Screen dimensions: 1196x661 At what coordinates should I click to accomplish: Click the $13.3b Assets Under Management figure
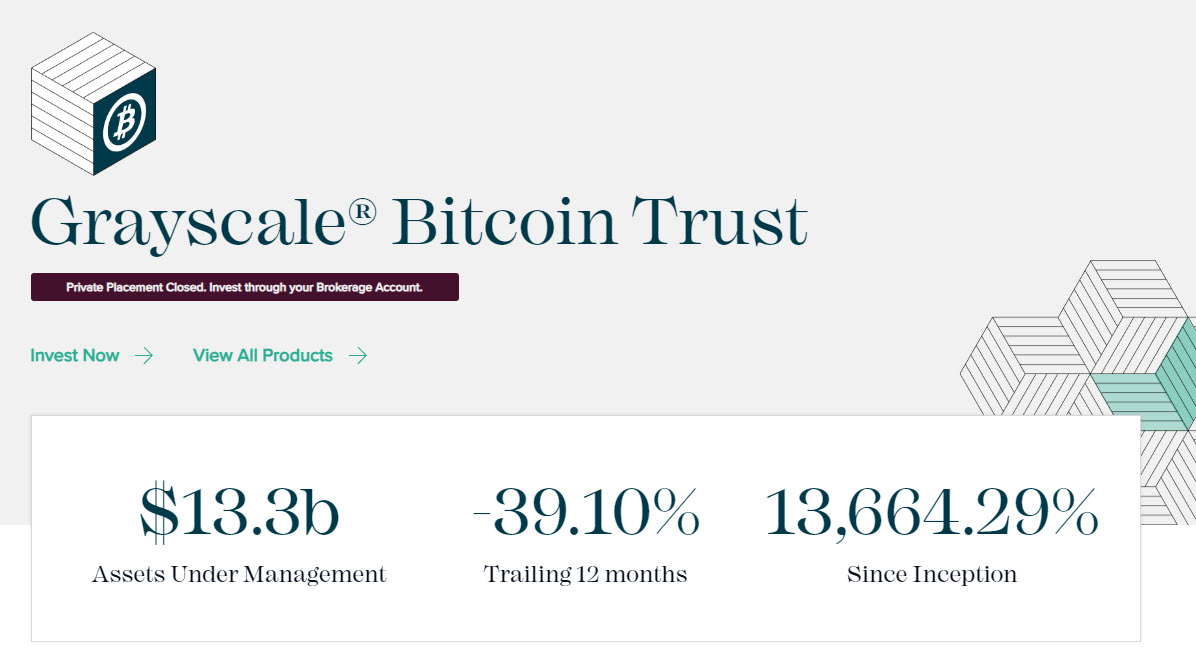coord(238,512)
